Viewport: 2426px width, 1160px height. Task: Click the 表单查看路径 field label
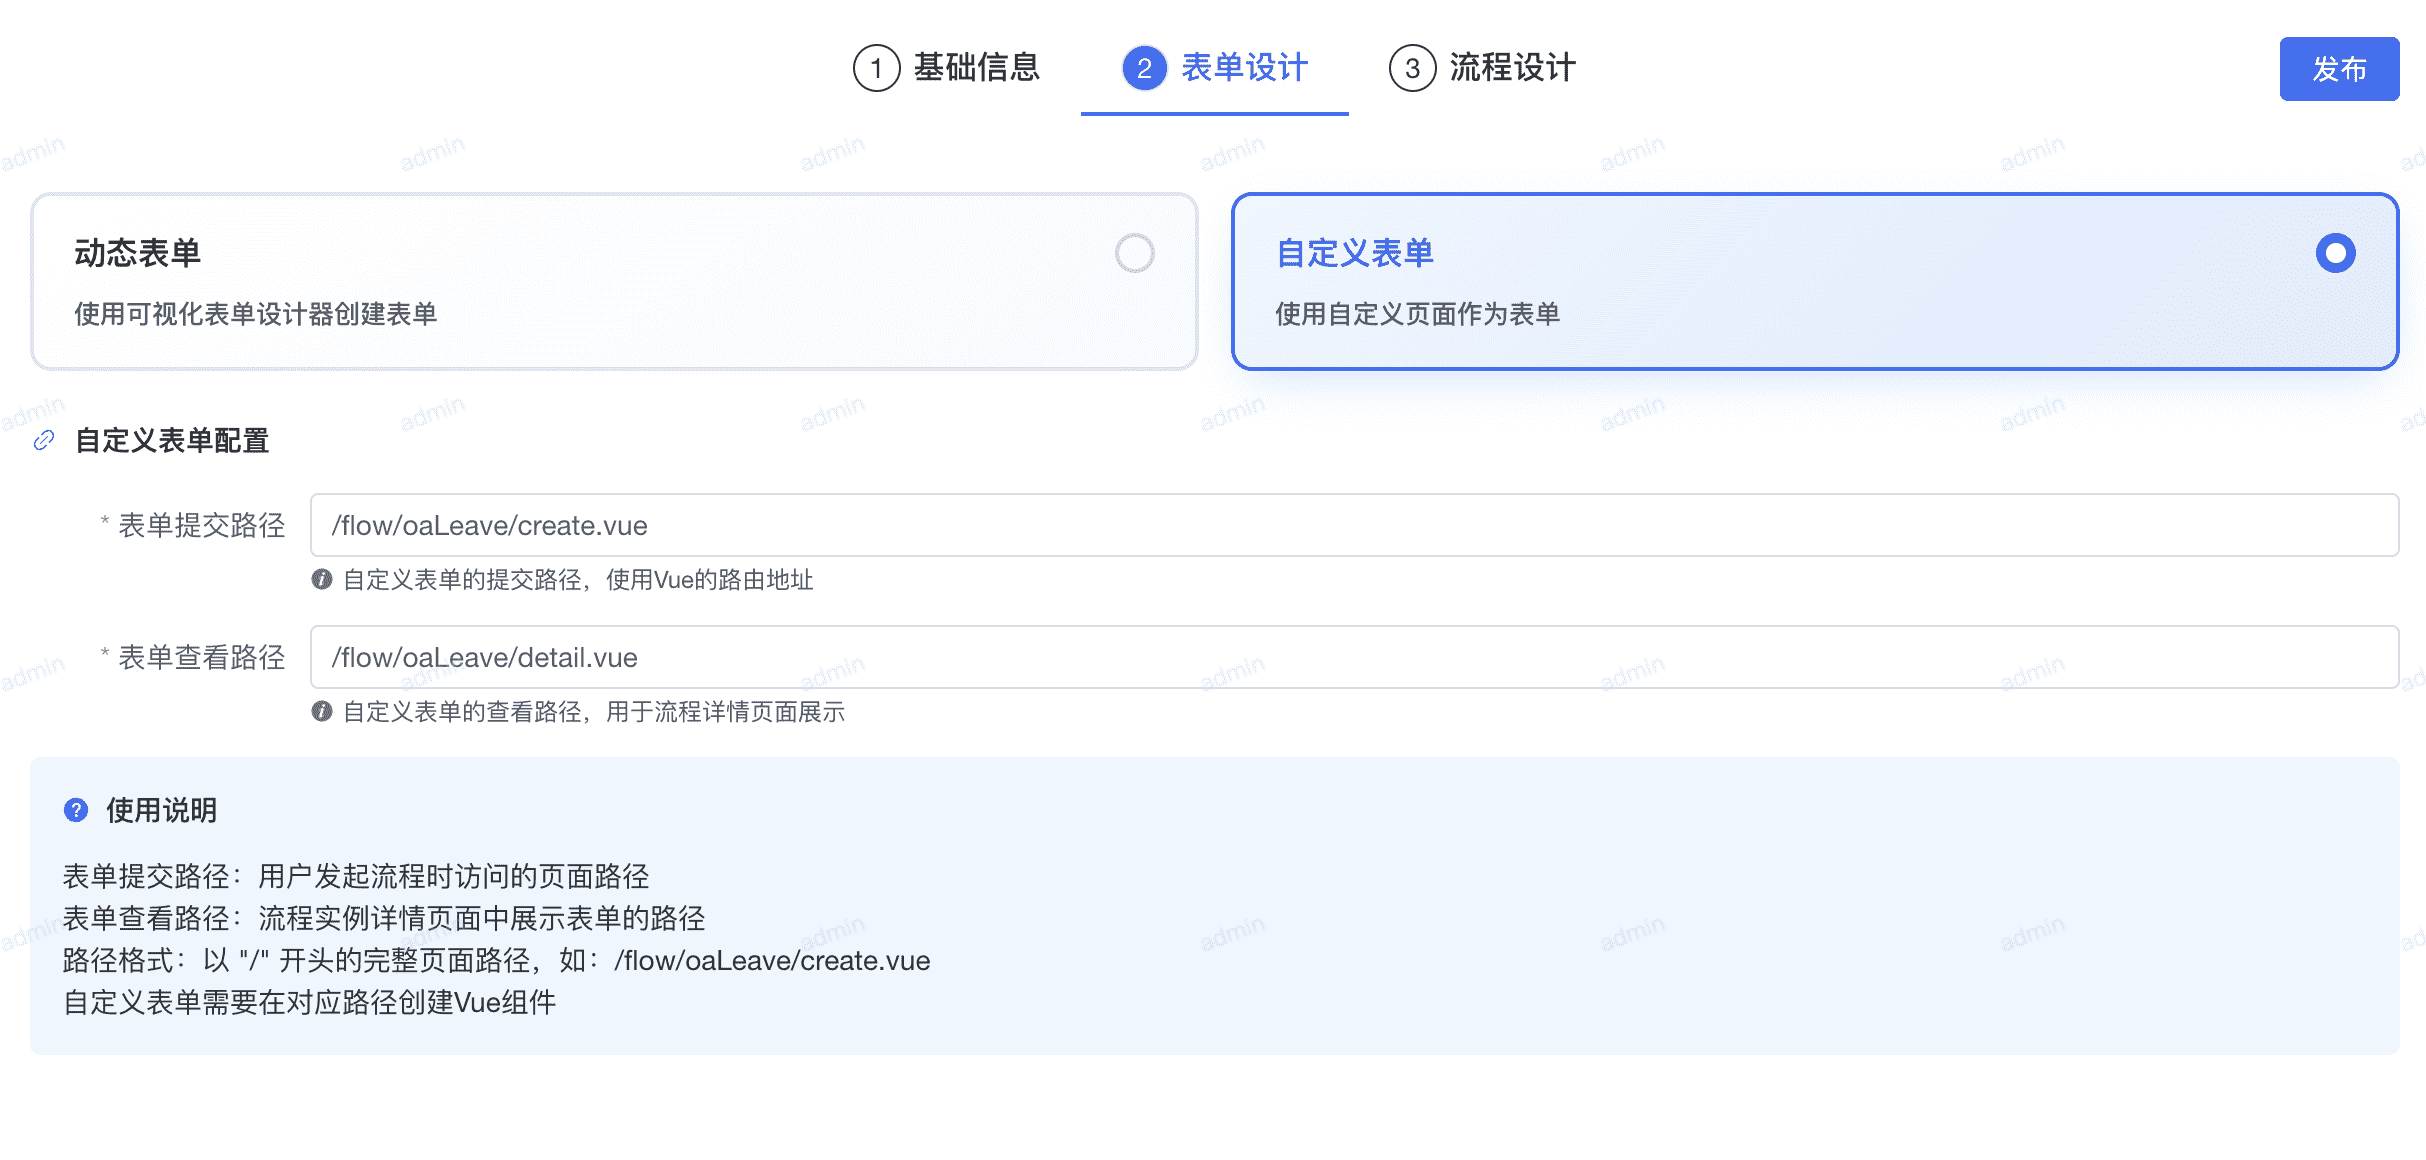click(x=201, y=658)
